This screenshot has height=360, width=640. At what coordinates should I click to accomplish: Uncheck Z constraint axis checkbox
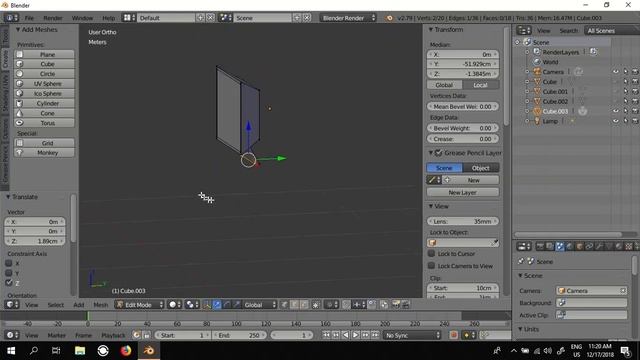coord(9,282)
